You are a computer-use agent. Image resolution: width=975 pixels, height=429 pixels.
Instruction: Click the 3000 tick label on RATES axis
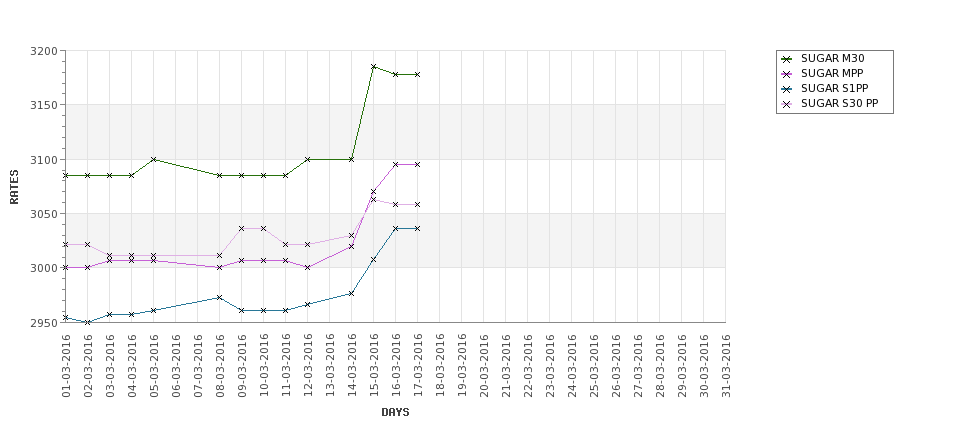click(44, 268)
